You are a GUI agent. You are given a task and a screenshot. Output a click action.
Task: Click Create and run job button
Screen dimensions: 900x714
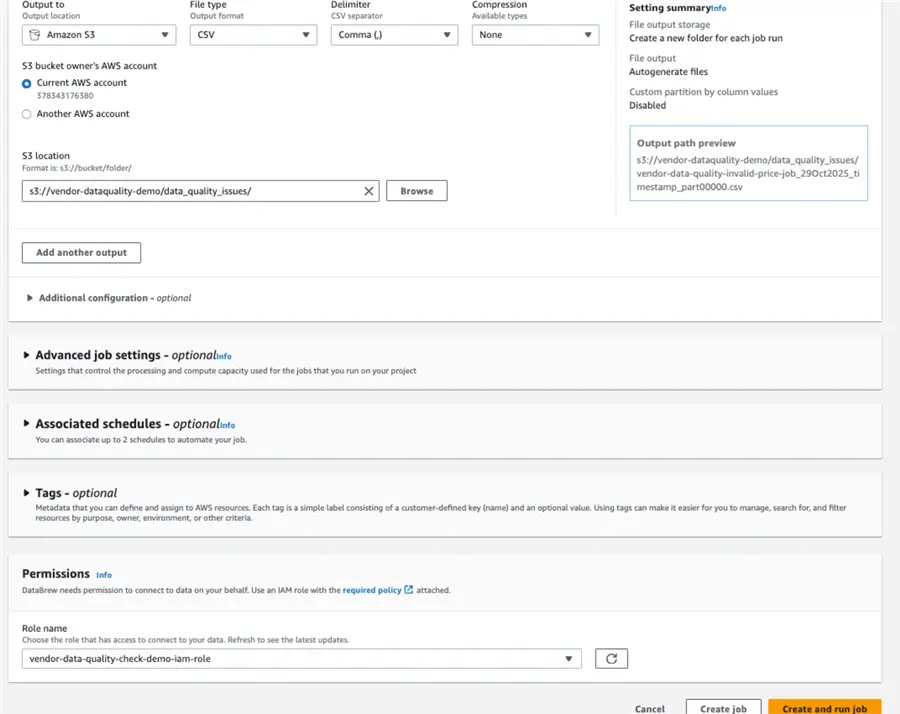point(824,708)
